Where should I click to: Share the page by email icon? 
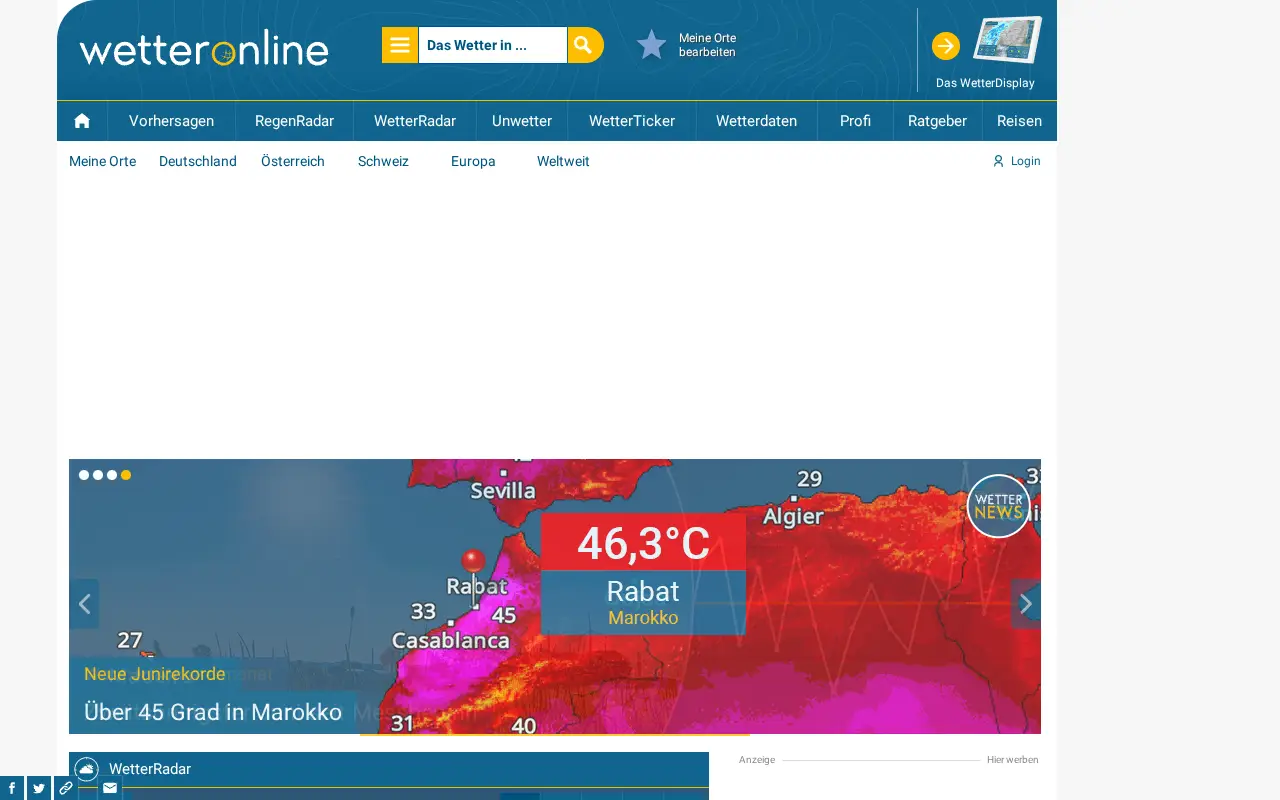(x=110, y=788)
